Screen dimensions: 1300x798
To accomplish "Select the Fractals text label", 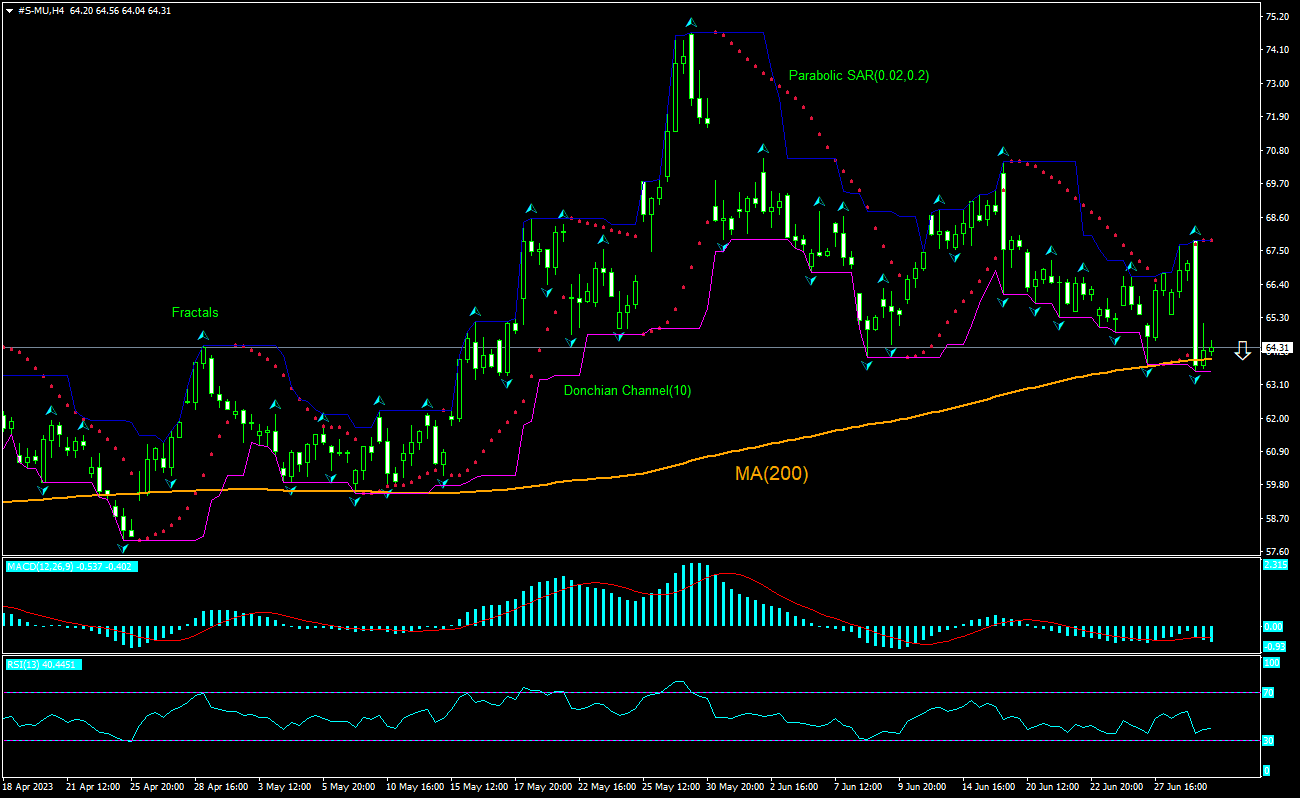I will pos(194,313).
